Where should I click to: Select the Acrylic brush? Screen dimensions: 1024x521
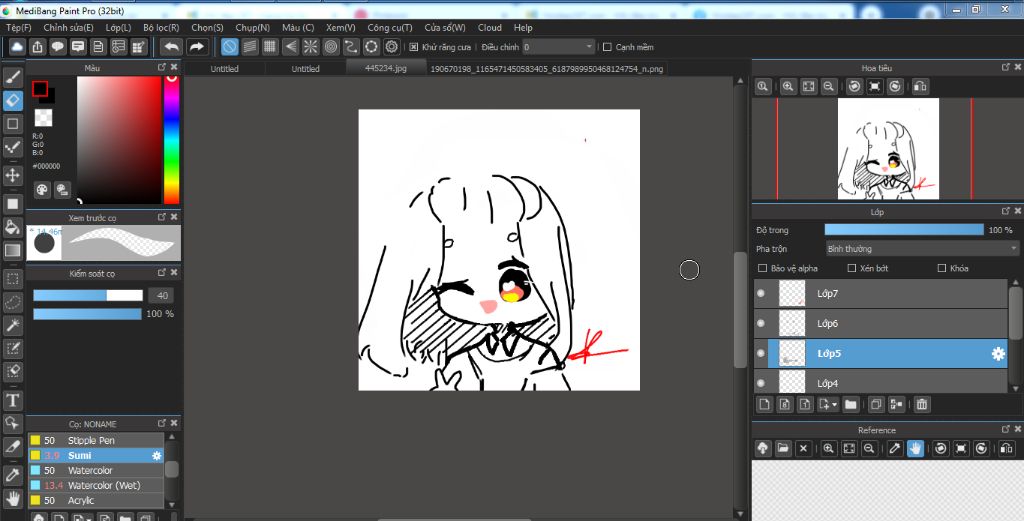click(95, 500)
